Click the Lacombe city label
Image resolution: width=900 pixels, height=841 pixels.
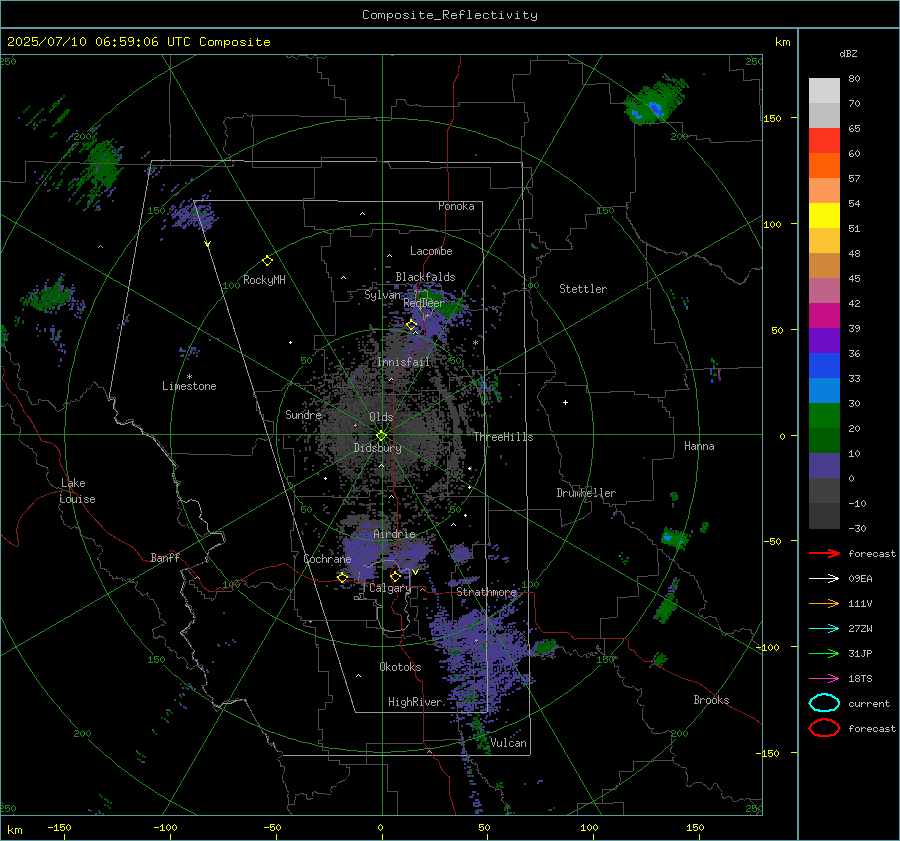coord(431,251)
